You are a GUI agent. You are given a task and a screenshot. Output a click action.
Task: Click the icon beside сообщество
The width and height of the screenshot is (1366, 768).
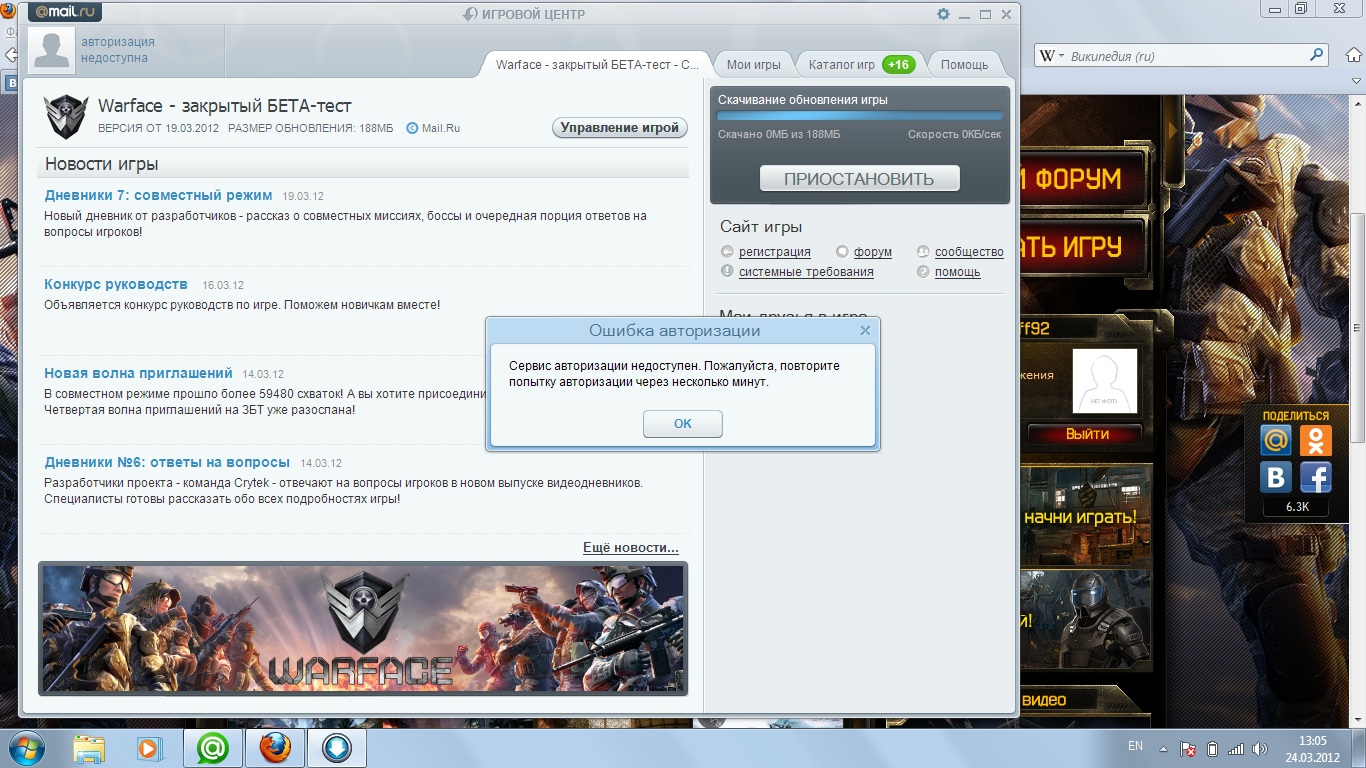pyautogui.click(x=923, y=252)
